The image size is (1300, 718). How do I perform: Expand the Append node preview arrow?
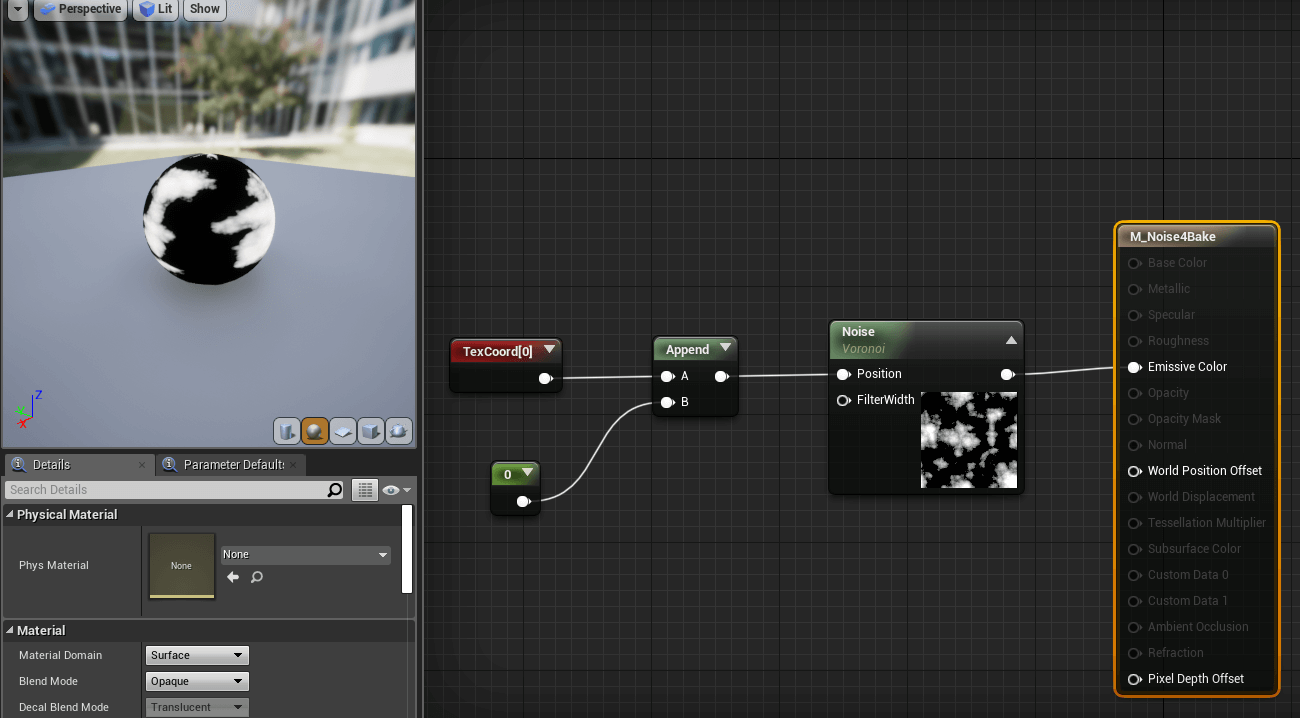coord(725,348)
